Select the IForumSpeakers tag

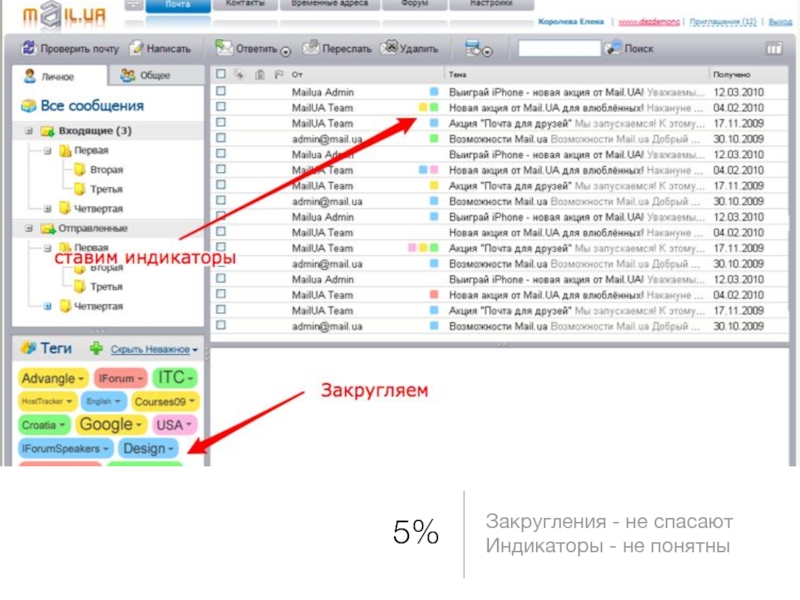tap(65, 448)
